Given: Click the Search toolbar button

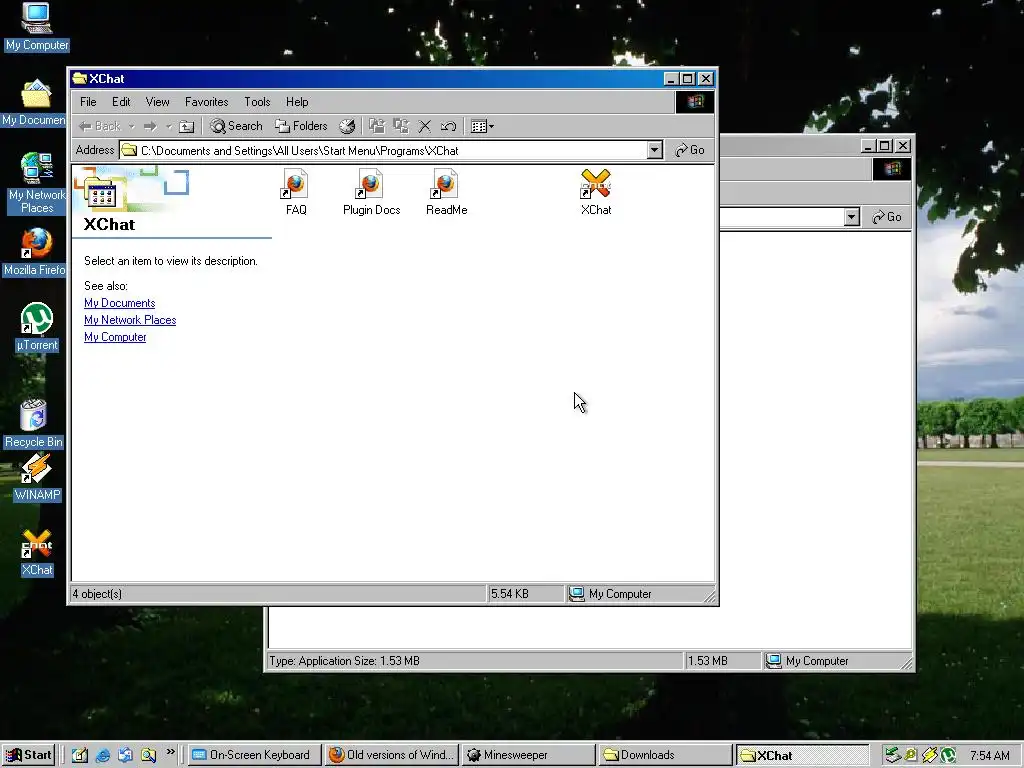Looking at the screenshot, I should tap(236, 126).
